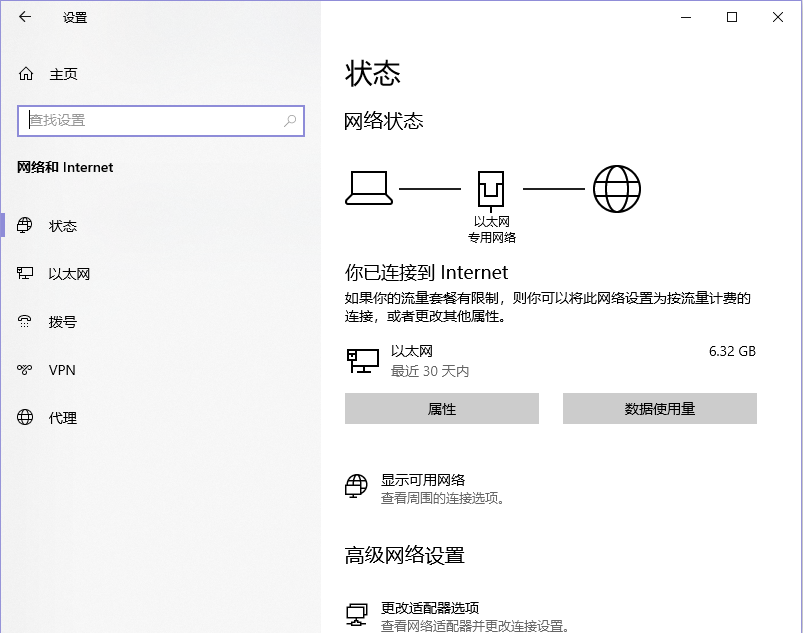Open 显示可用网络 link
803x633 pixels.
[422, 480]
